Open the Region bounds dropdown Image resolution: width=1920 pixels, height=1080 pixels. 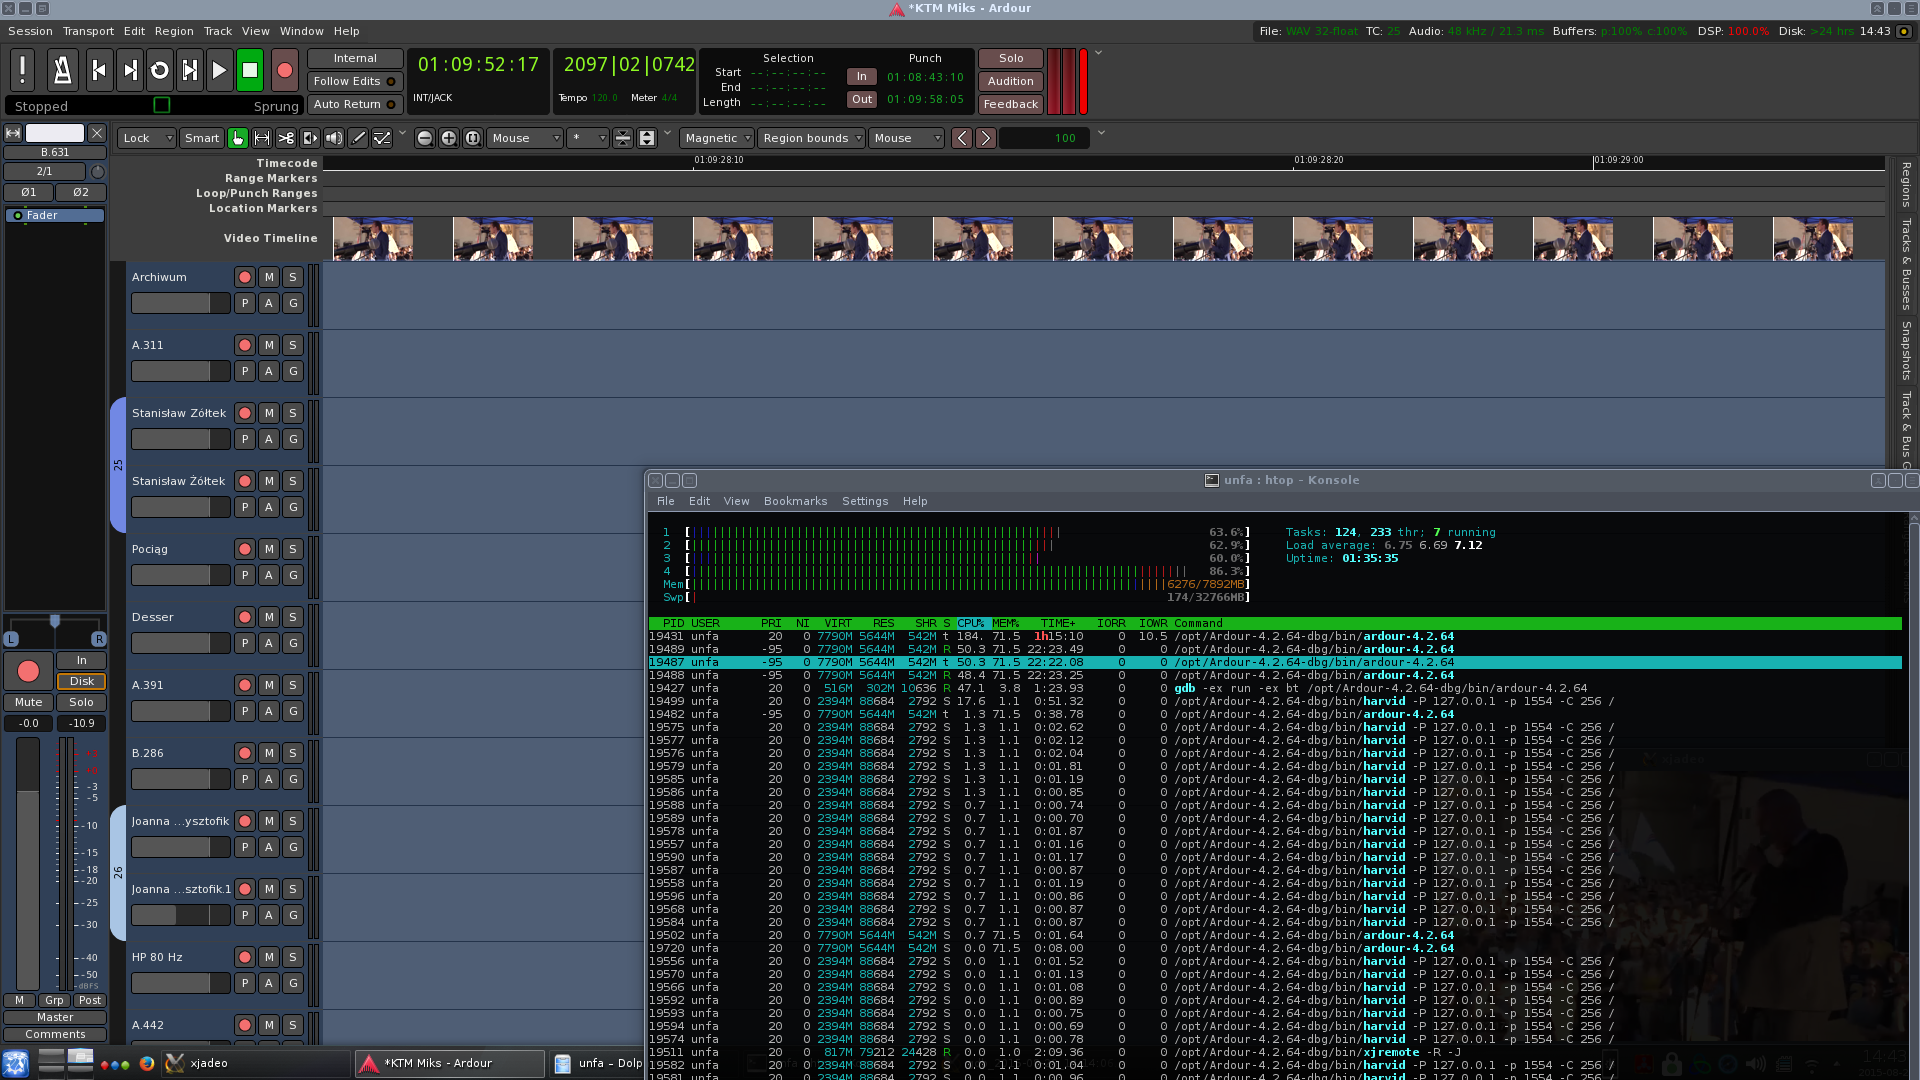tap(811, 138)
